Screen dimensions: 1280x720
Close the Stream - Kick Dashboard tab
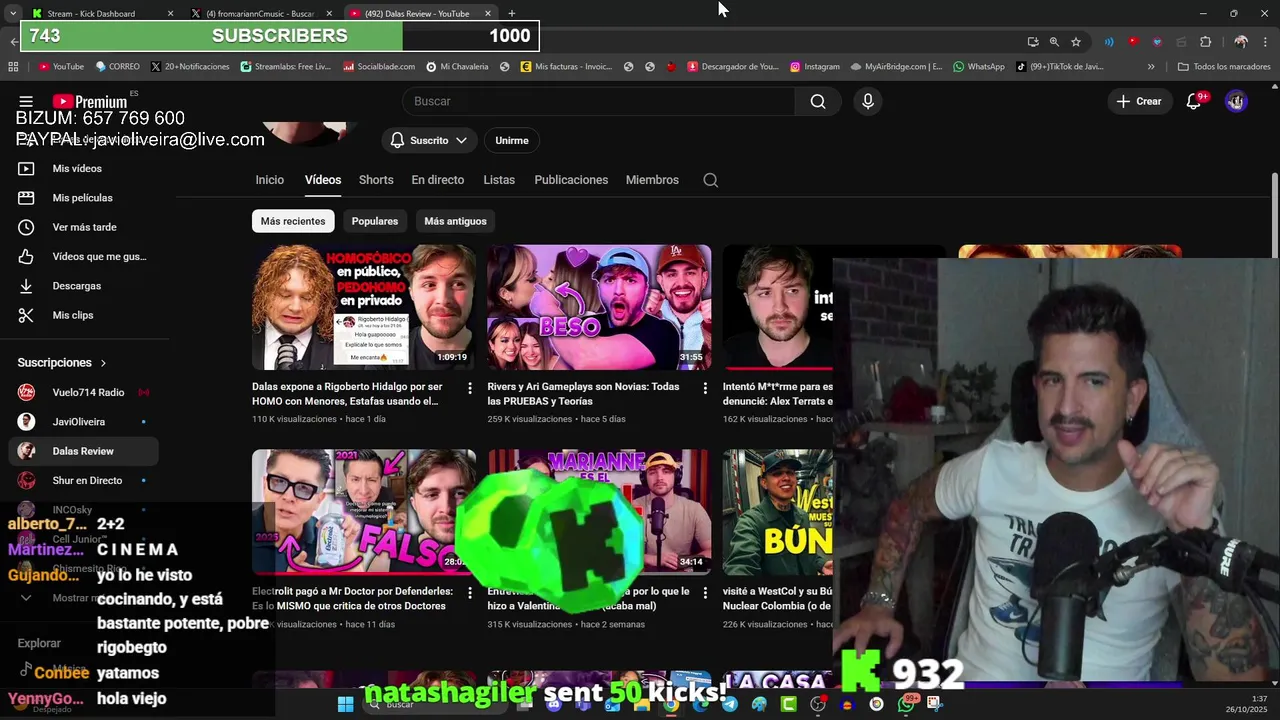(170, 13)
